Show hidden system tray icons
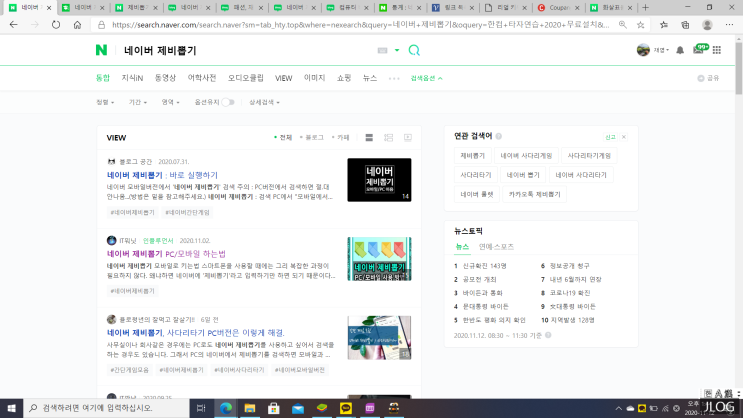Viewport: 743px width, 418px height. (x=618, y=408)
